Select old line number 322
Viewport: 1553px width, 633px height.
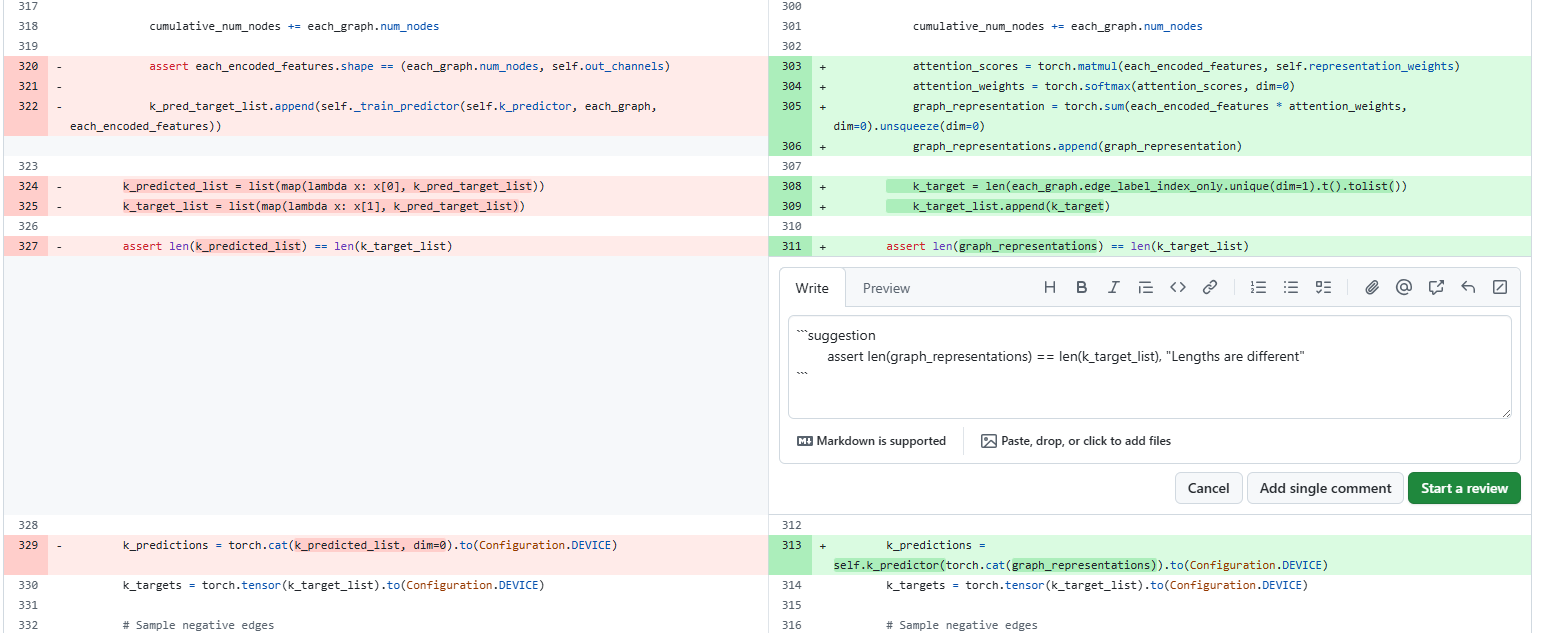[26, 106]
